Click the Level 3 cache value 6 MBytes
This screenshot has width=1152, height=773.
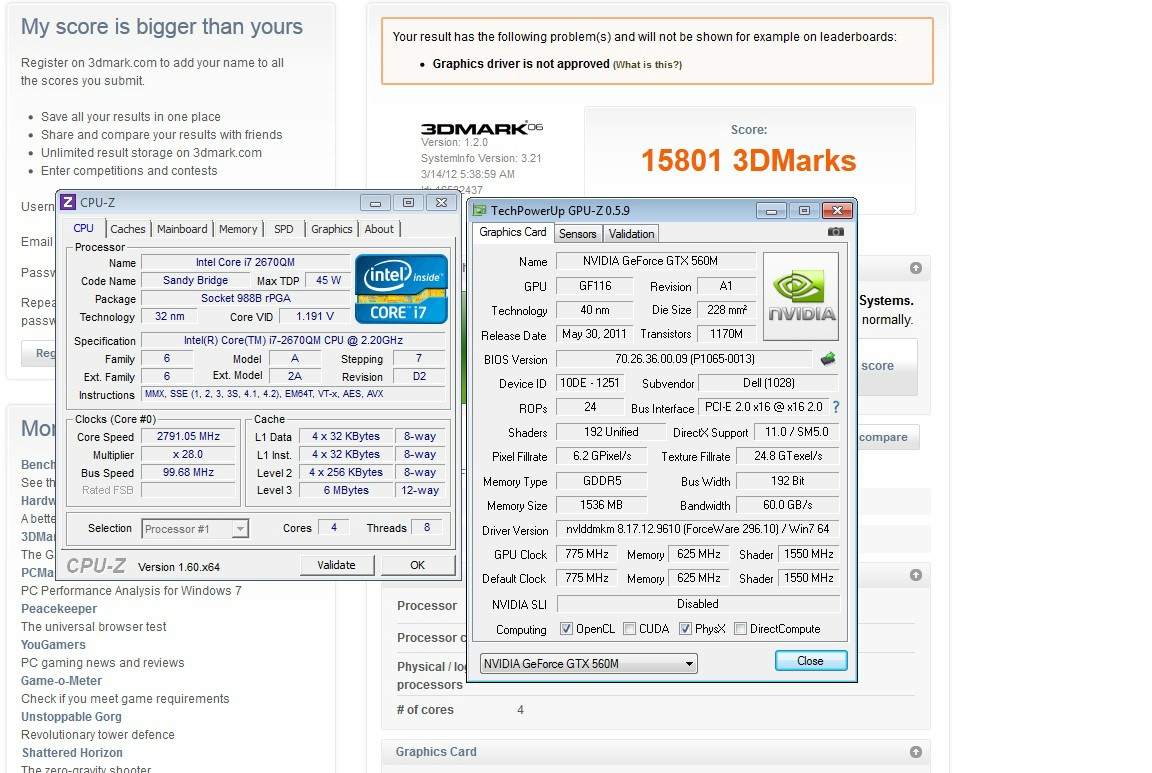pos(346,490)
